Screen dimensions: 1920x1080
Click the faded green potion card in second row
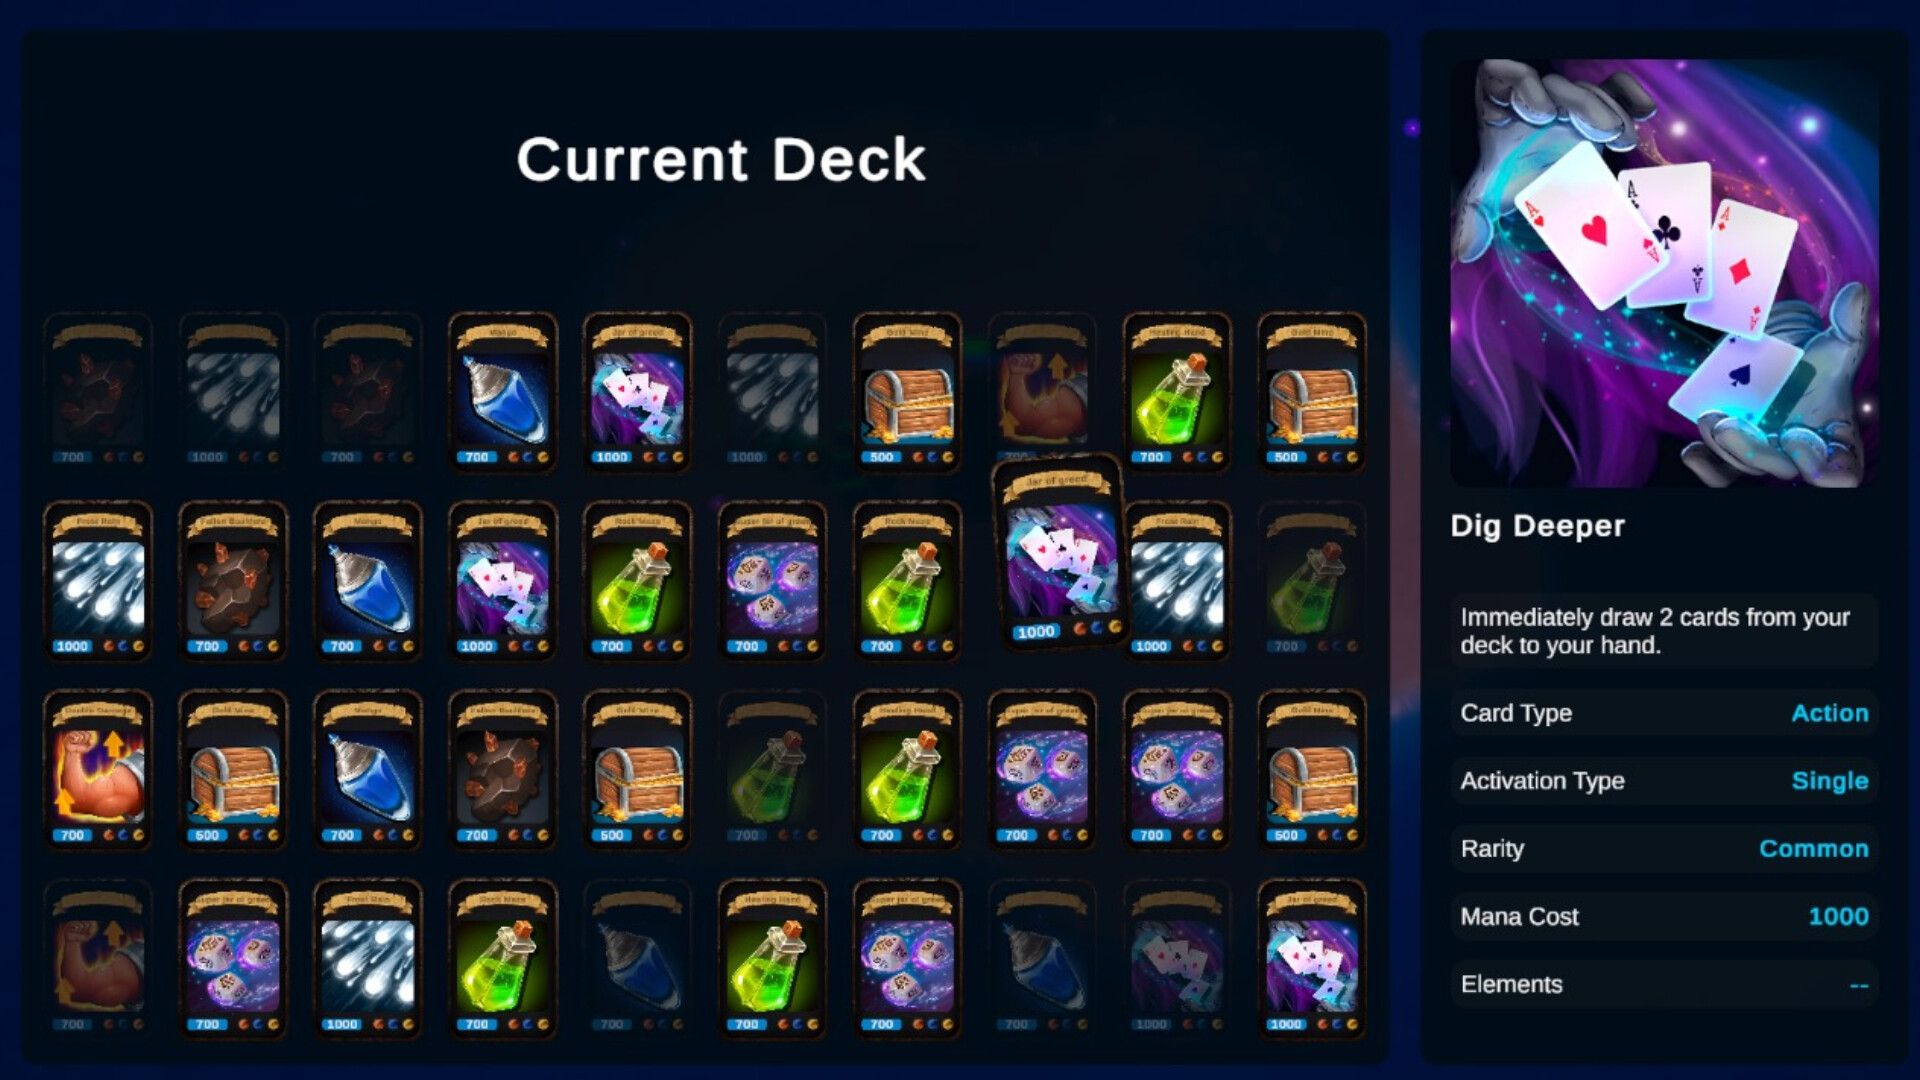(x=1312, y=581)
